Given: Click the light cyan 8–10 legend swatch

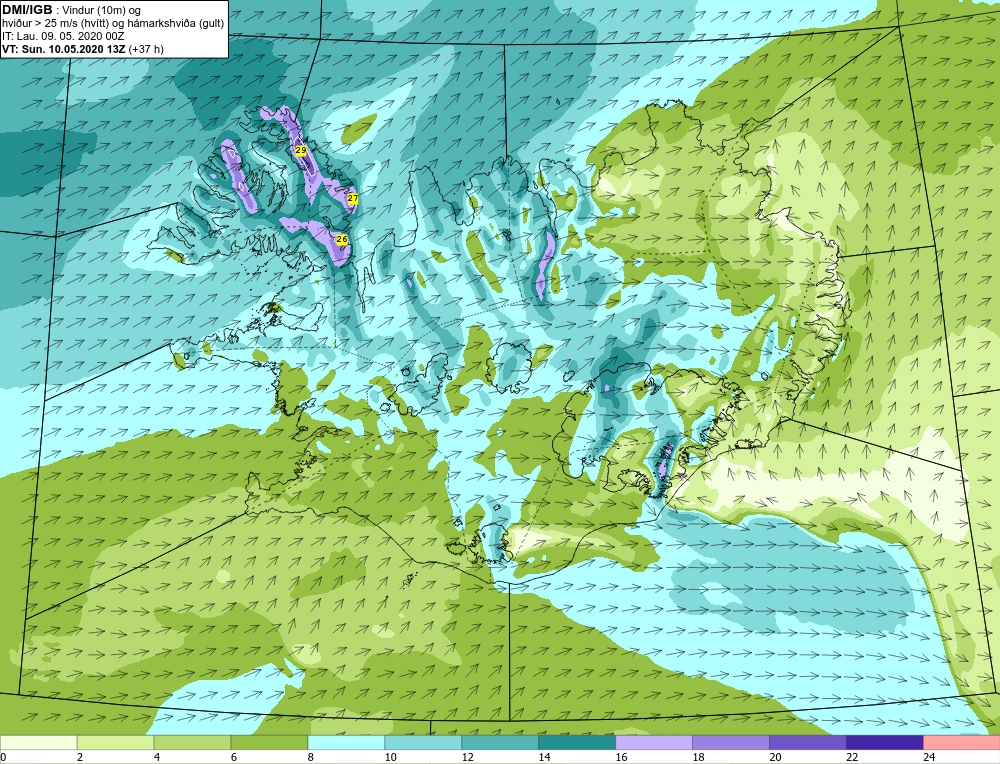Looking at the screenshot, I should tap(346, 742).
